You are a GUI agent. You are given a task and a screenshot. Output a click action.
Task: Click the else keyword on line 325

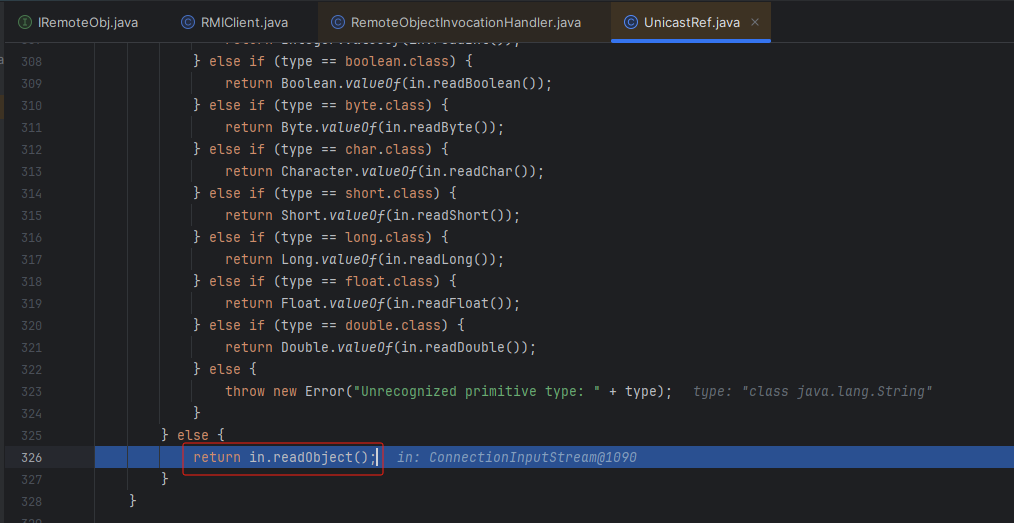[x=193, y=435]
